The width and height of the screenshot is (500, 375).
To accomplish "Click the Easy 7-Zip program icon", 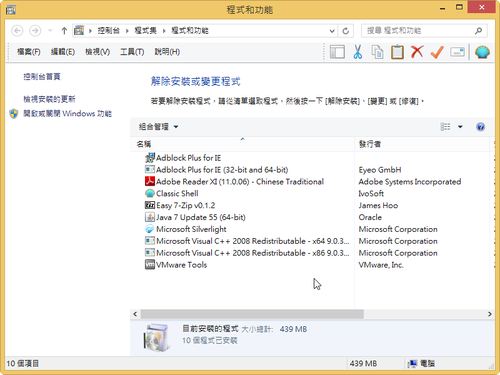I will (x=150, y=205).
